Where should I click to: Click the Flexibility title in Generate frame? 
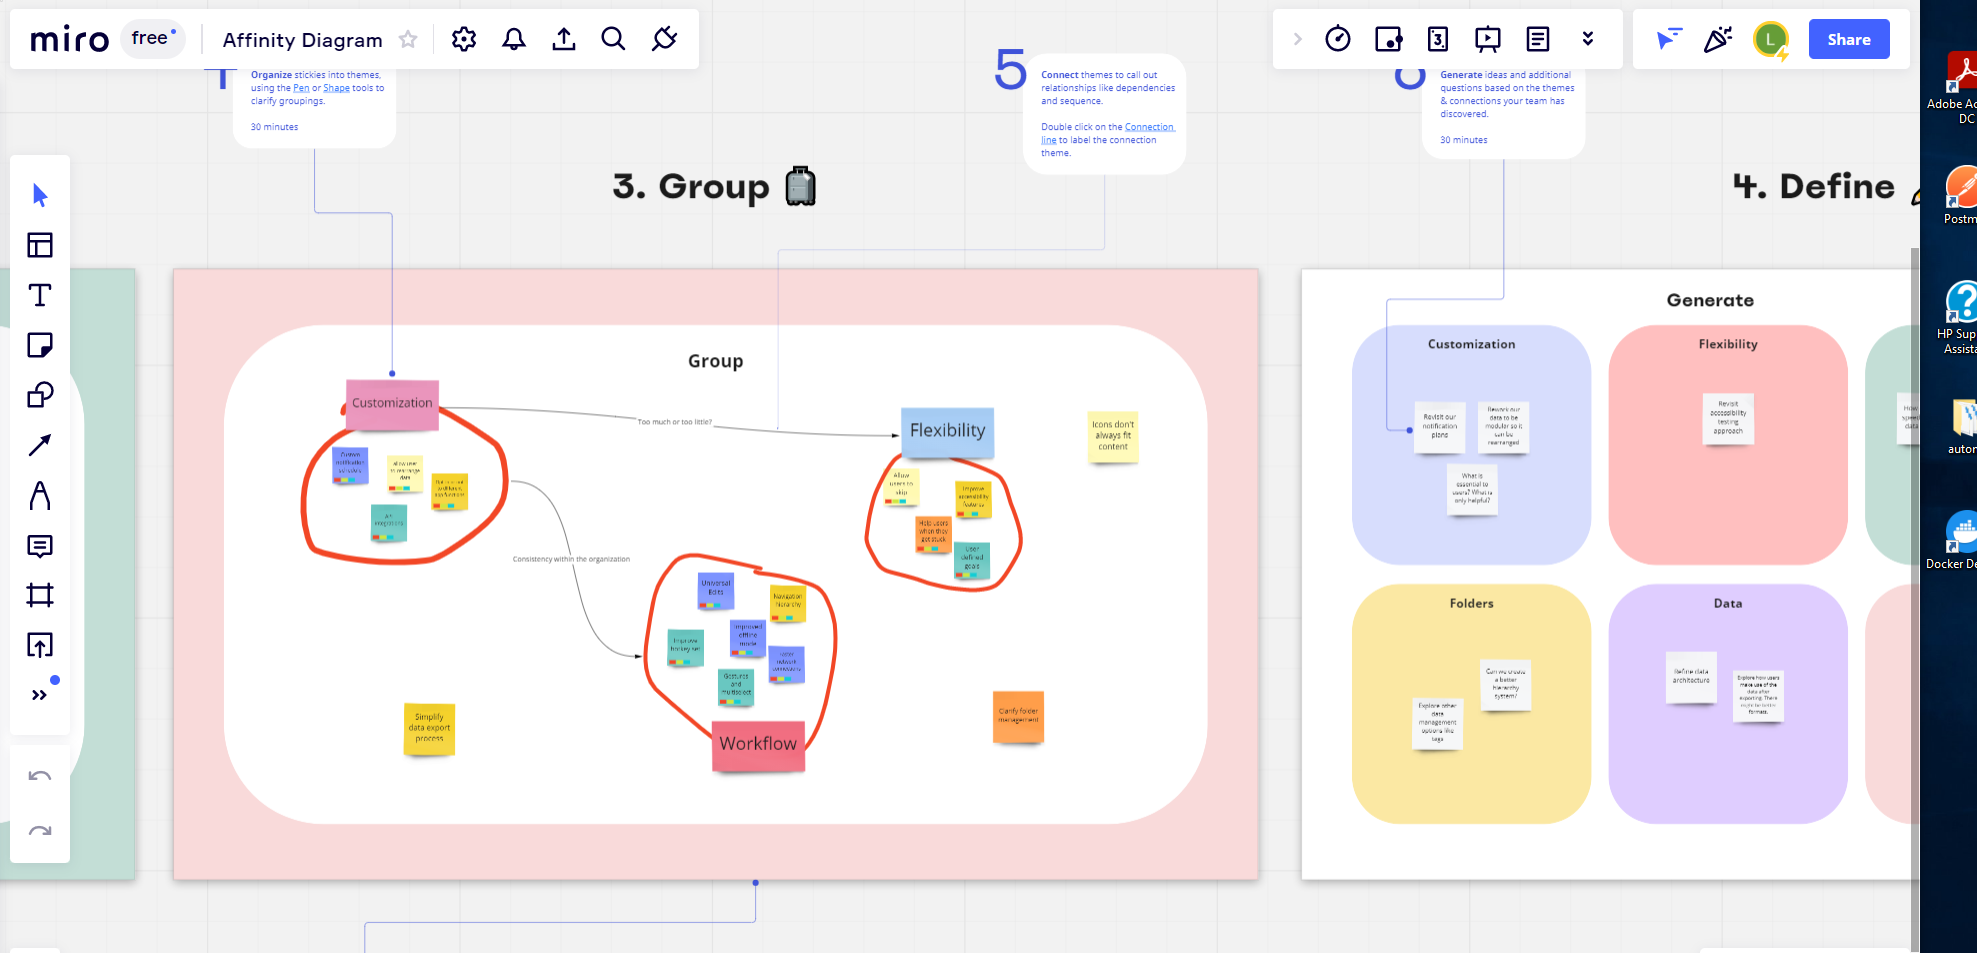1728,344
